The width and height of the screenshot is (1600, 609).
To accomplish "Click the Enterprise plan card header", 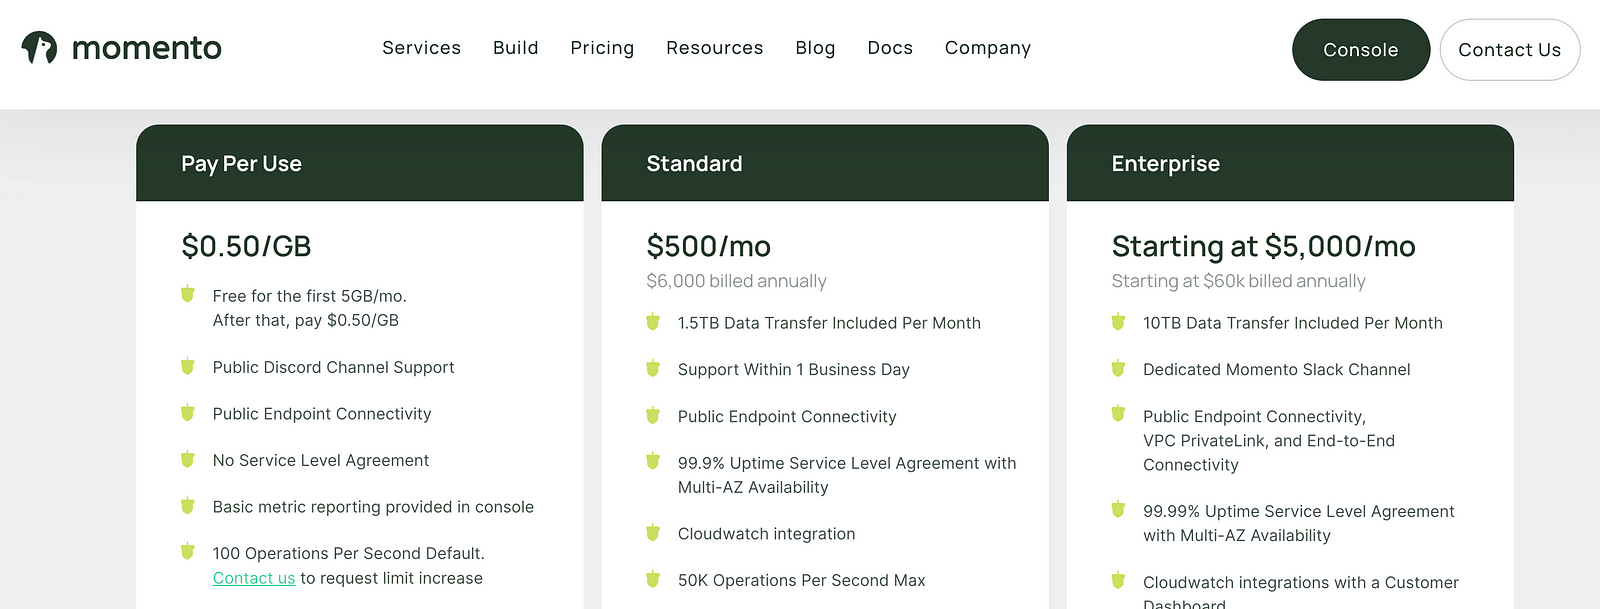I will (1289, 164).
